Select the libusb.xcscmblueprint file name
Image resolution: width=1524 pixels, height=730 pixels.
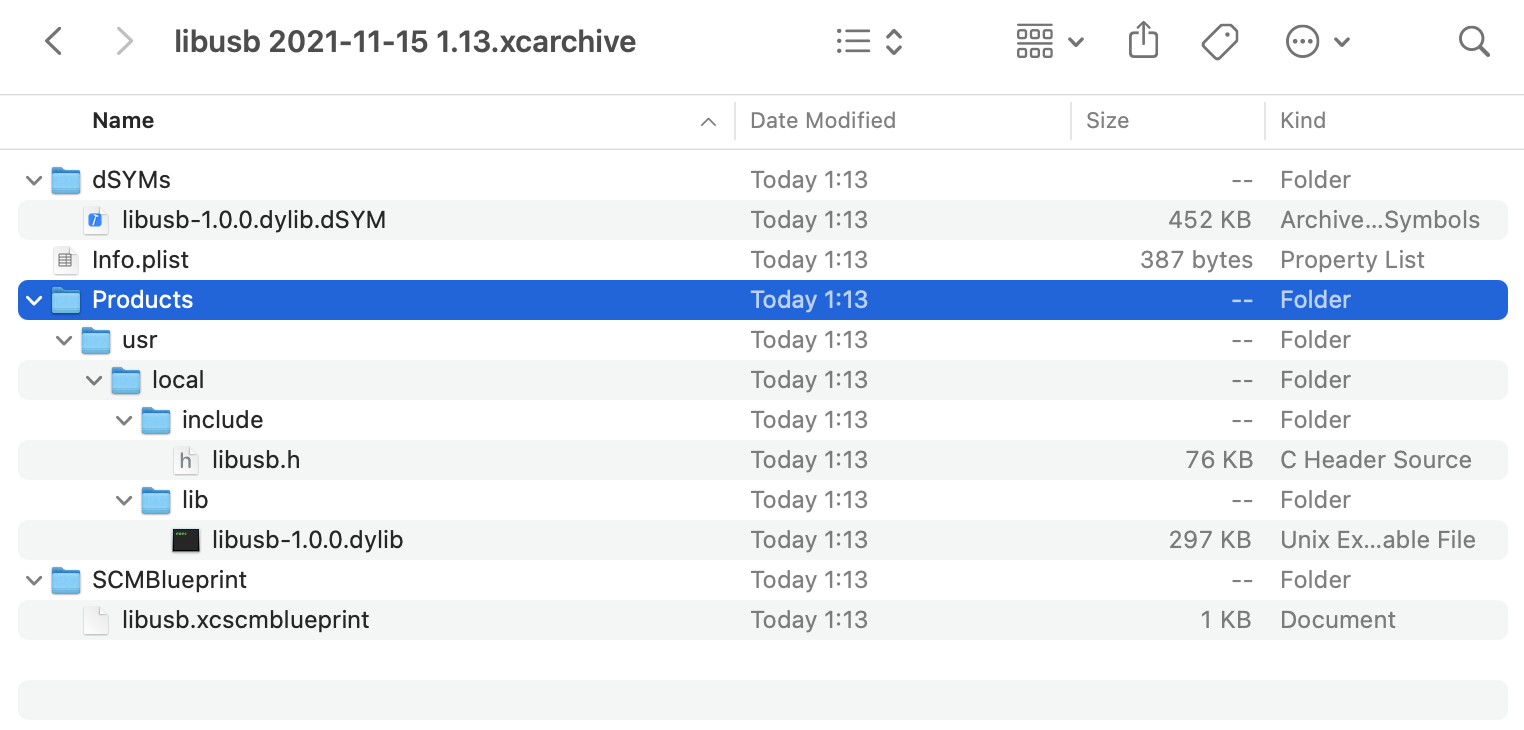click(246, 620)
